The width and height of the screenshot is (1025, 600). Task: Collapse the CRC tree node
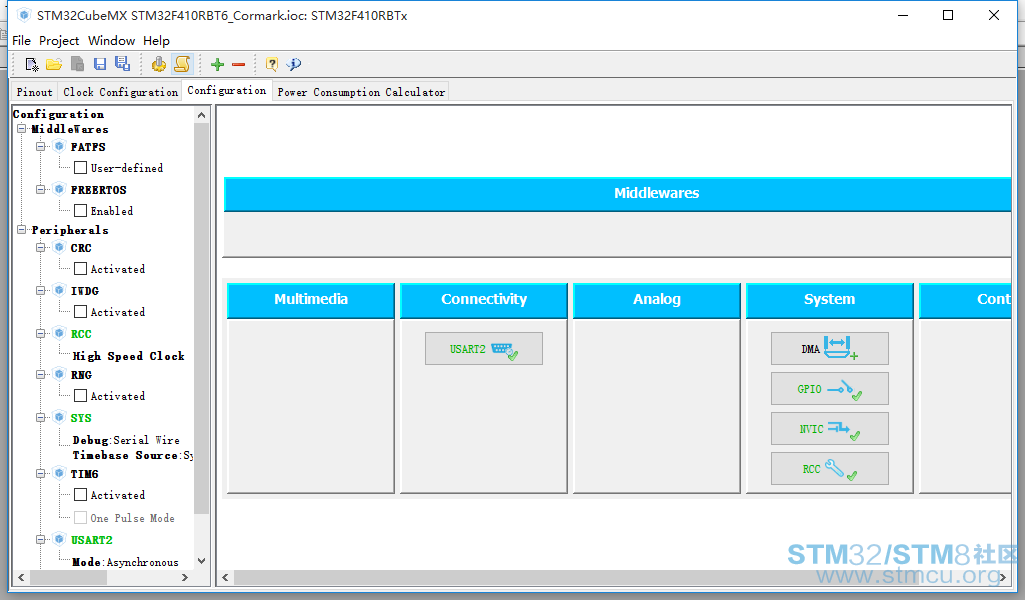[x=41, y=248]
